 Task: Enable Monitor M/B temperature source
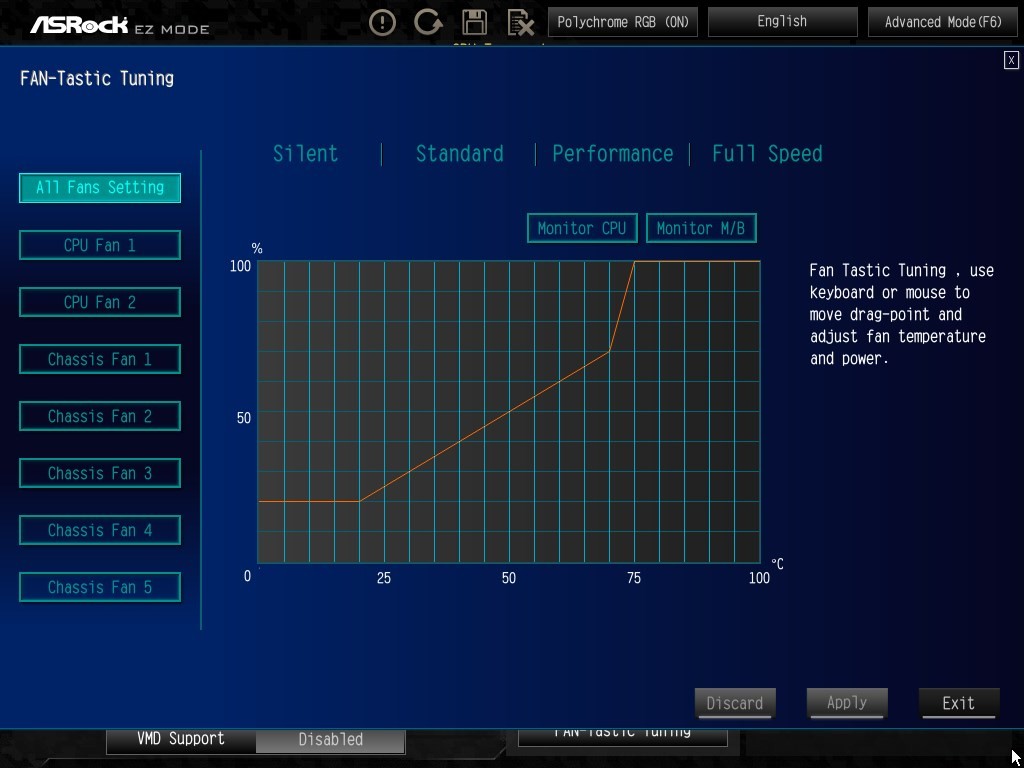tap(701, 228)
